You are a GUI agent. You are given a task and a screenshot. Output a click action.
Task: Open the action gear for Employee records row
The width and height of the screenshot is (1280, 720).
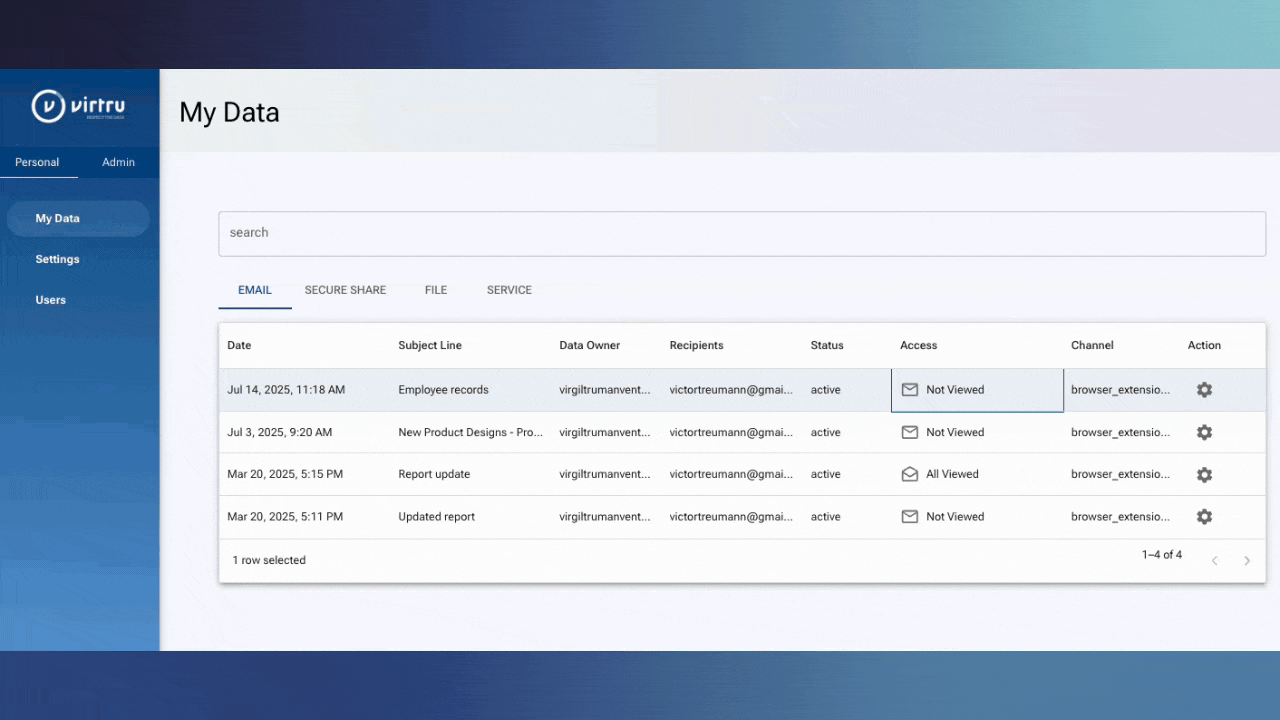1204,390
